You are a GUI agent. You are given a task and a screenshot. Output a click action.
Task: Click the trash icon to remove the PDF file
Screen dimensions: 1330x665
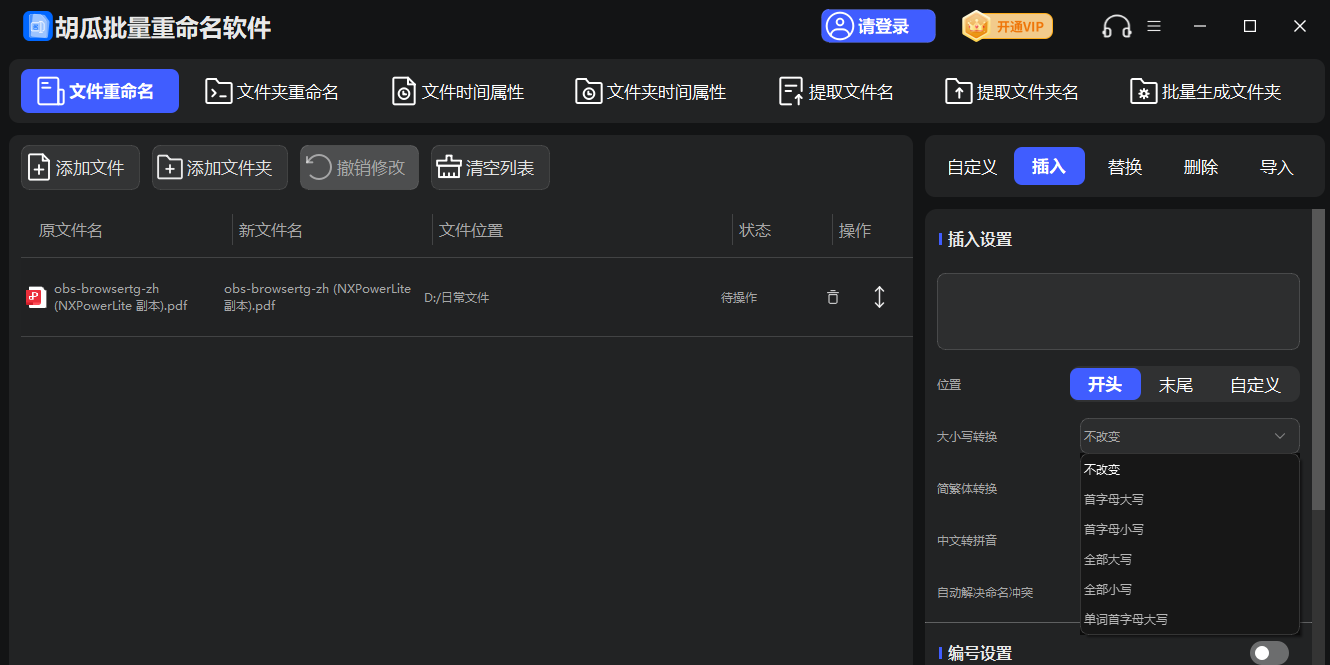832,297
